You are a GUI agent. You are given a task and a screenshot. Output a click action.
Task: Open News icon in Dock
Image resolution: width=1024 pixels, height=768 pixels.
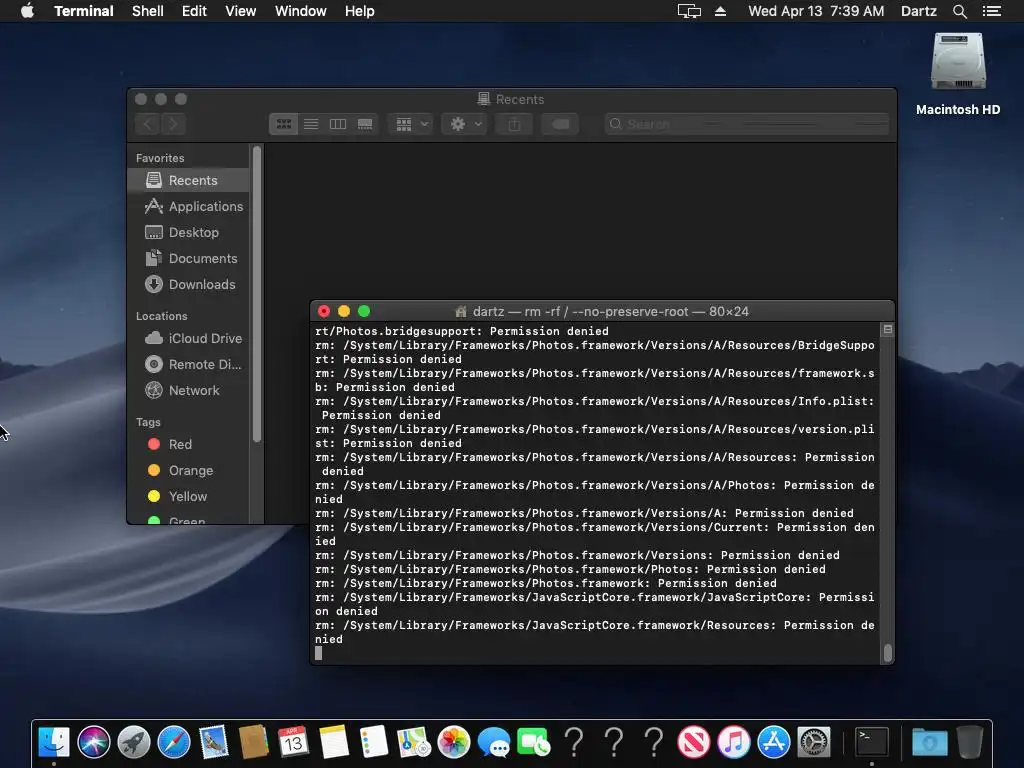click(694, 742)
